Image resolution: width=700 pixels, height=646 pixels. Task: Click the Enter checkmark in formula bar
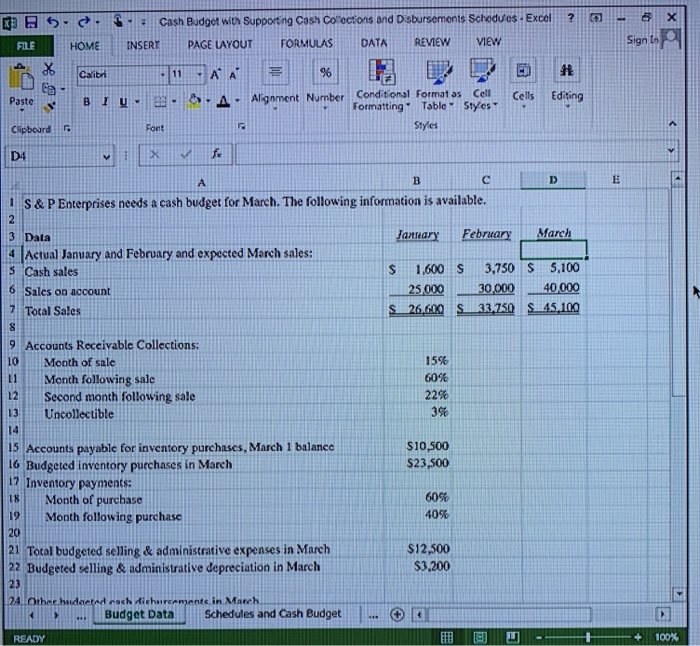tap(185, 154)
